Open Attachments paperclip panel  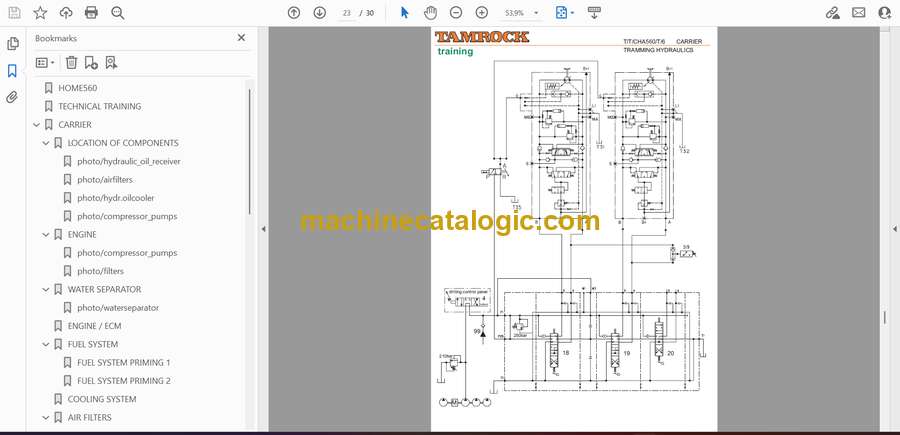tap(13, 97)
